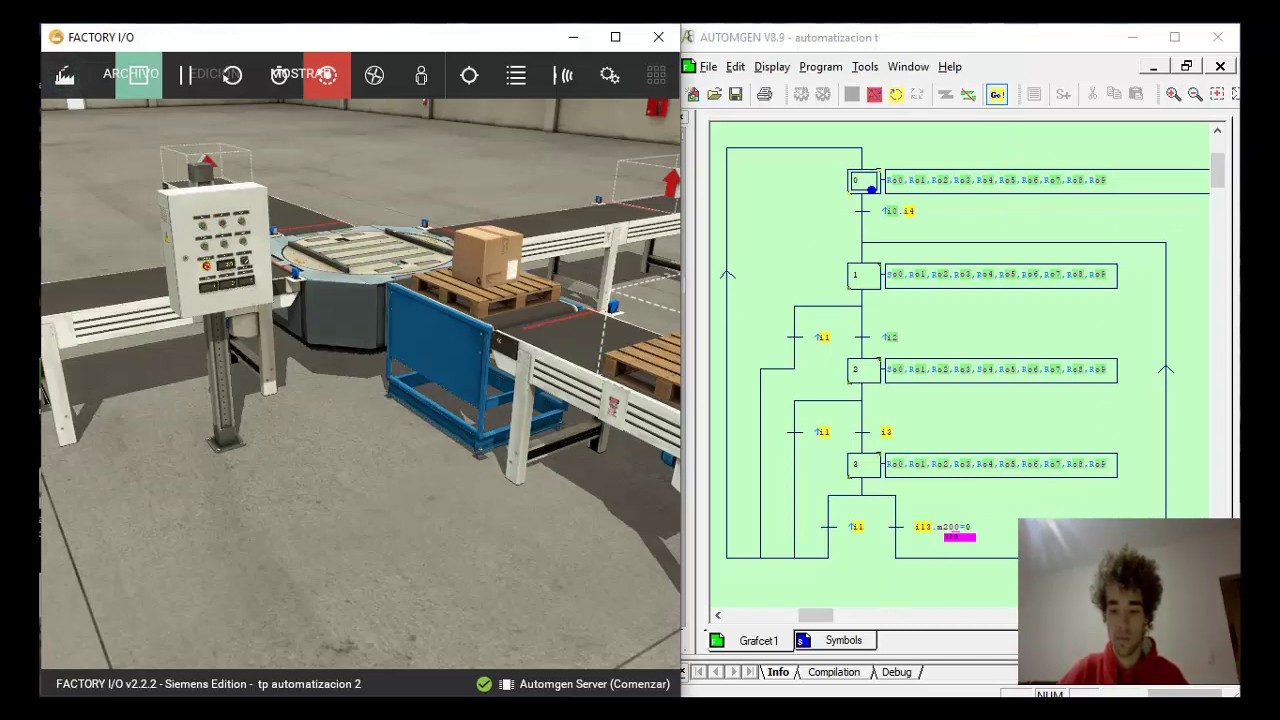Click the scroll up arrow in Grafcet view
This screenshot has width=1280, height=720.
coord(1217,131)
